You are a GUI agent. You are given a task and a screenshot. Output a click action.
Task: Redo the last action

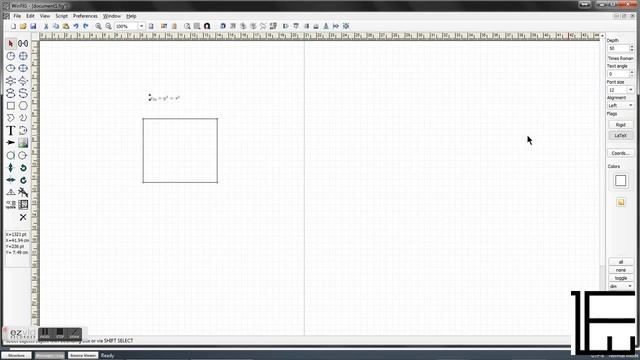coord(86,26)
